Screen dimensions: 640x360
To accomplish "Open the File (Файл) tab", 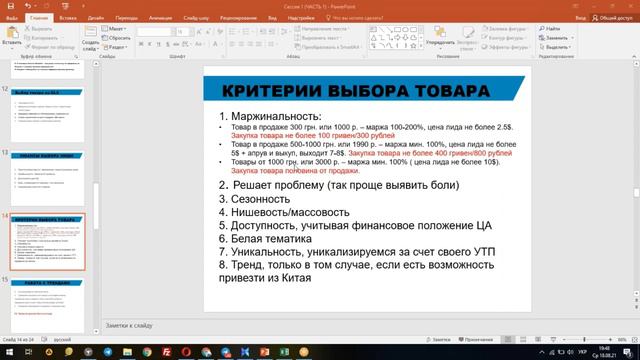I will pyautogui.click(x=12, y=18).
